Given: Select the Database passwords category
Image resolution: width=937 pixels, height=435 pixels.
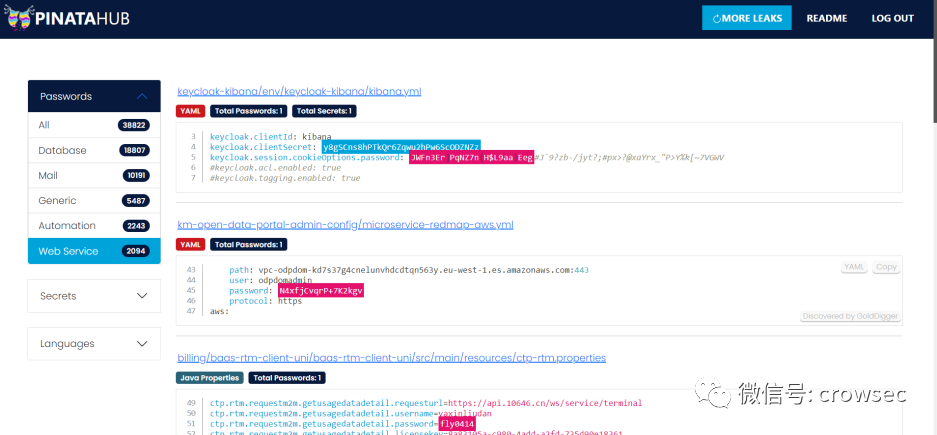Looking at the screenshot, I should (94, 150).
